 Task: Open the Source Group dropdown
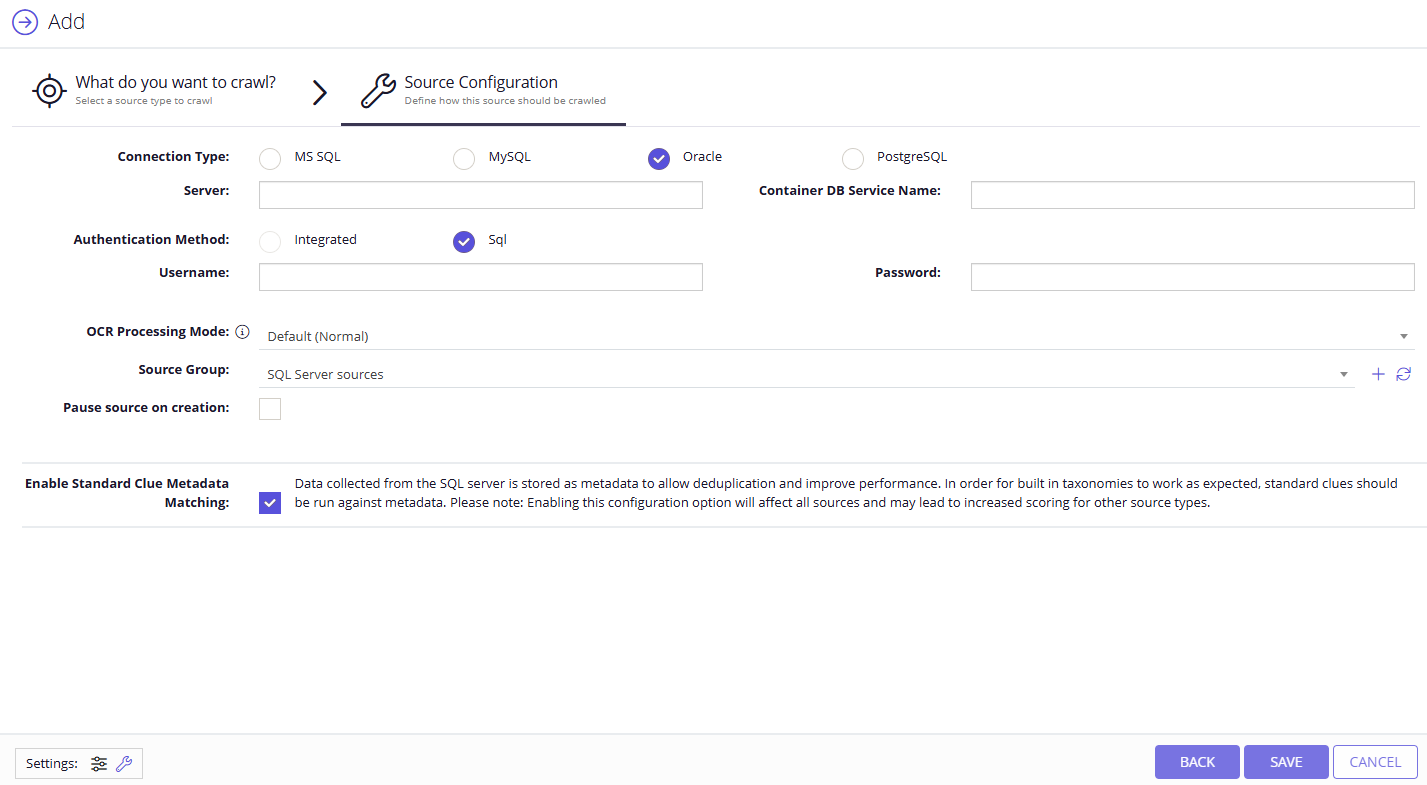click(x=807, y=374)
